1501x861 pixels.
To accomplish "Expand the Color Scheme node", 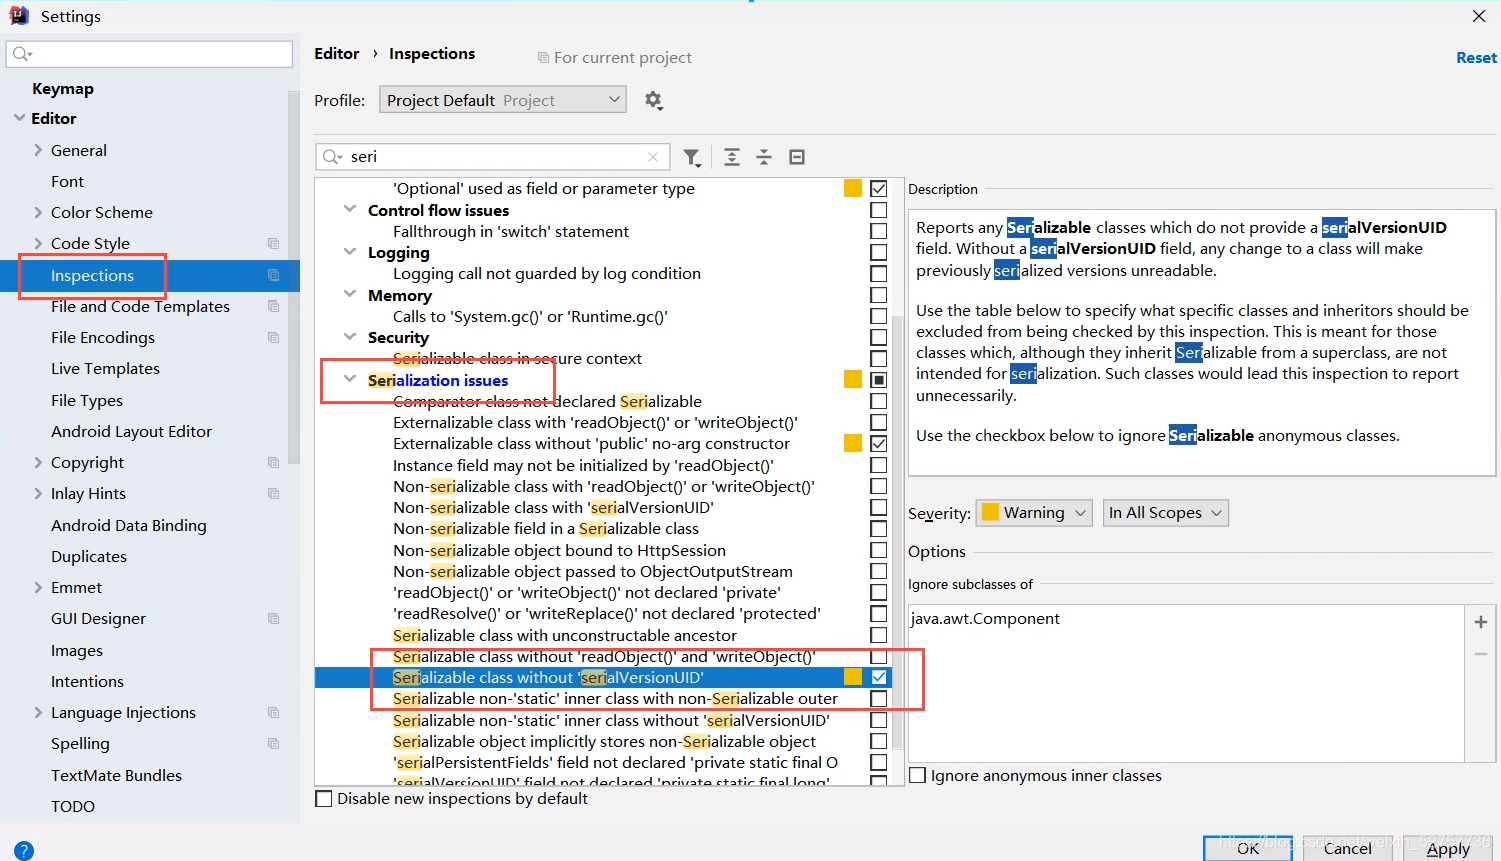I will (38, 212).
